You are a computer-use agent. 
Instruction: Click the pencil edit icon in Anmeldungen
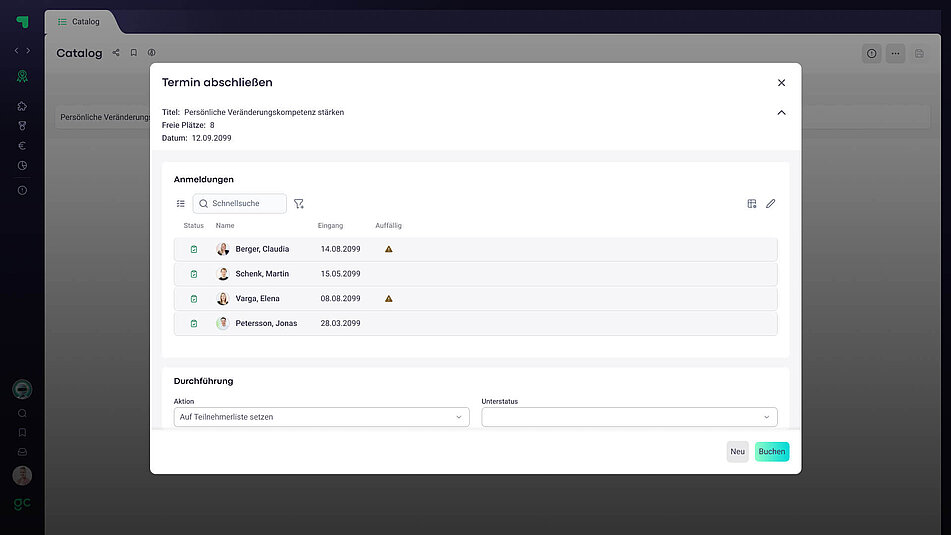(x=770, y=204)
